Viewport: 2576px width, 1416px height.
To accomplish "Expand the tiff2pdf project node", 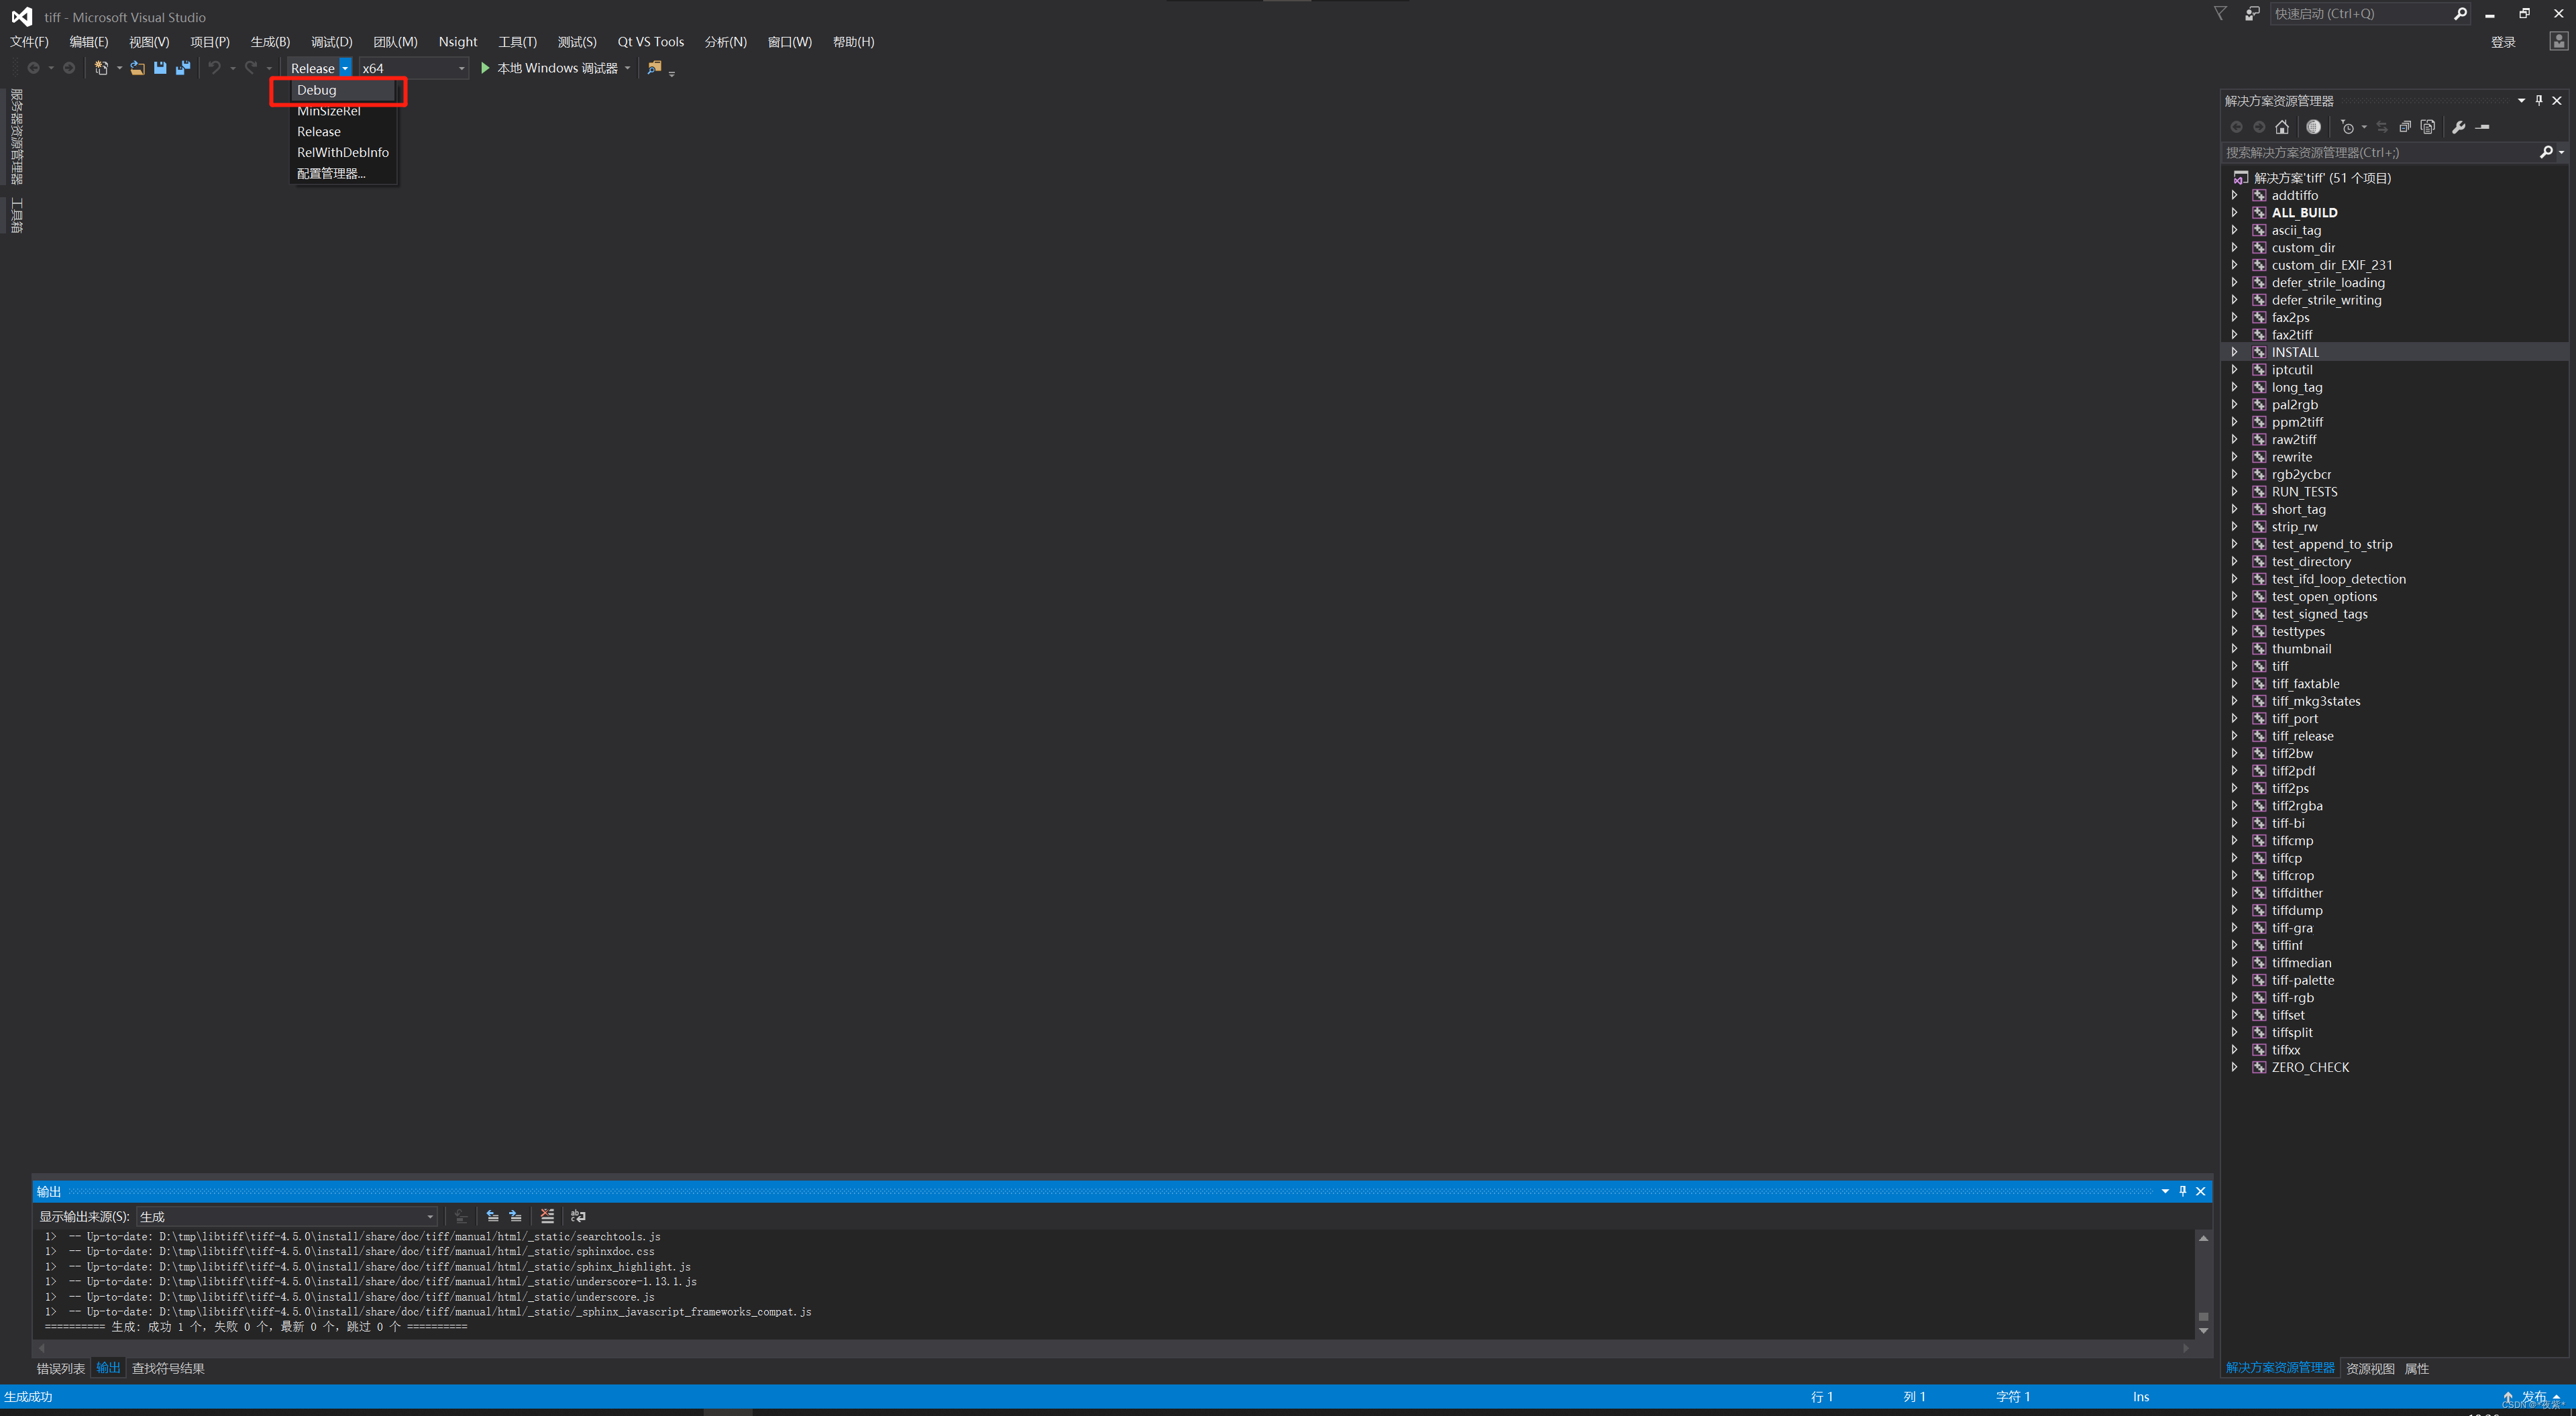I will 2236,770.
